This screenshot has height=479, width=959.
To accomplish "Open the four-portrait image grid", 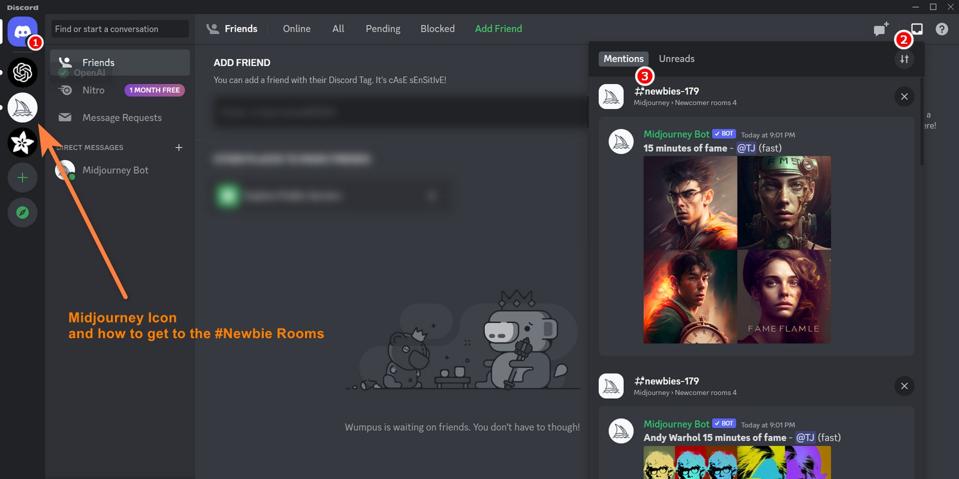I will click(x=737, y=250).
